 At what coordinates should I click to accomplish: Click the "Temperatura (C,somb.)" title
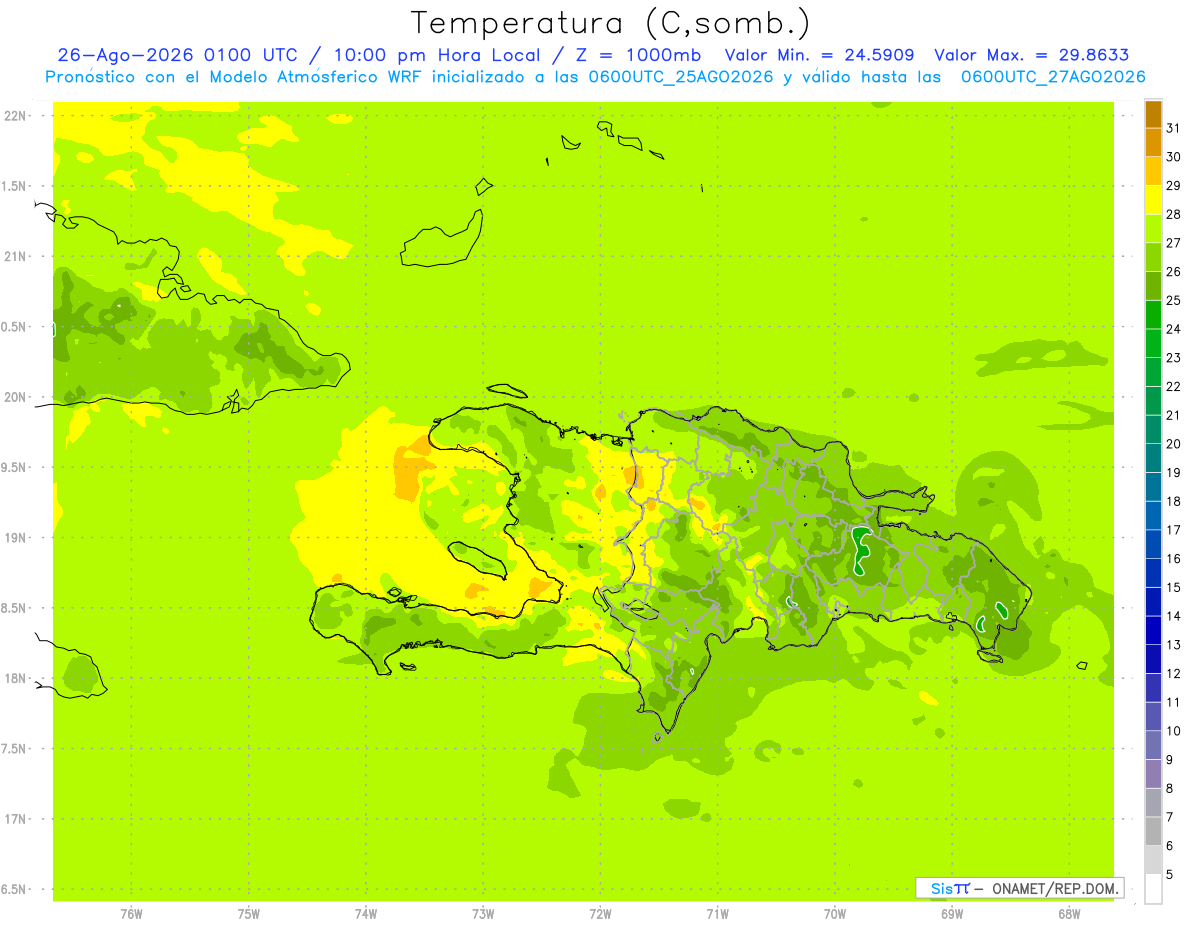(x=610, y=23)
